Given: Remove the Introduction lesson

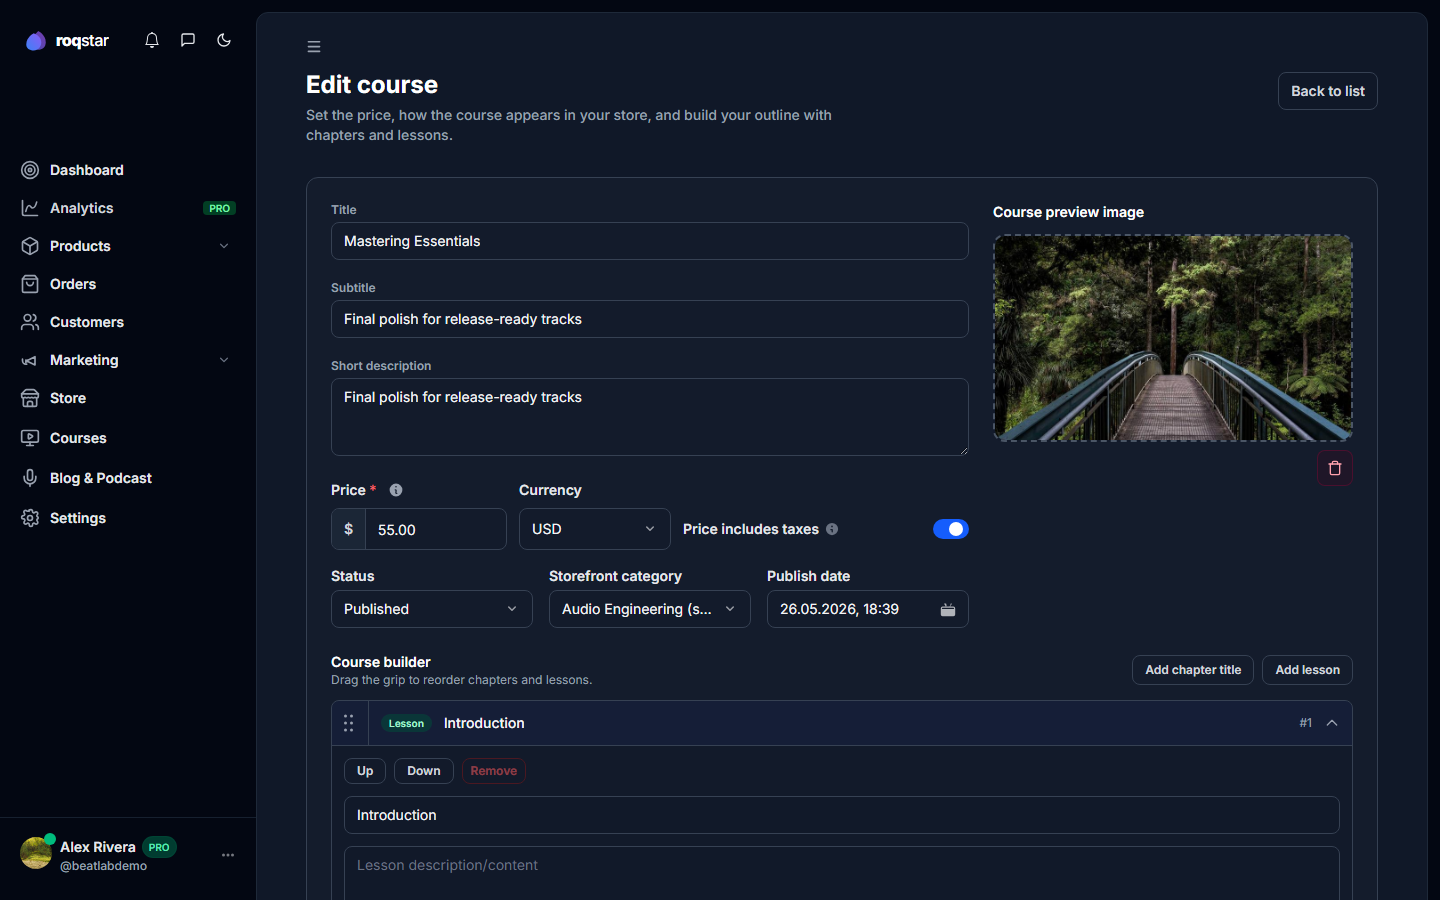Looking at the screenshot, I should tap(494, 771).
